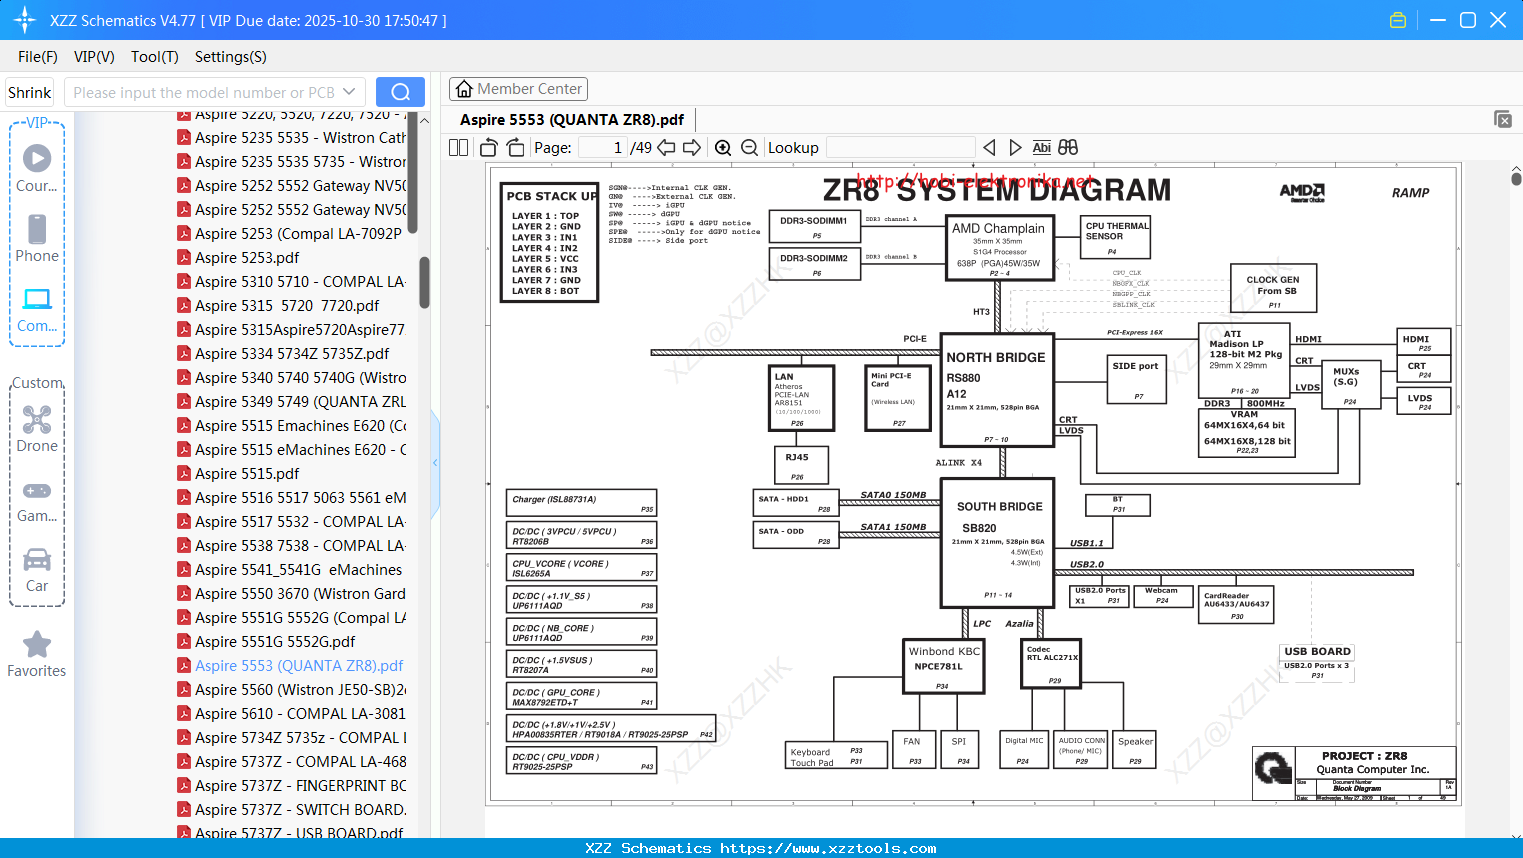
Task: Click the Shrink button
Action: coord(30,92)
